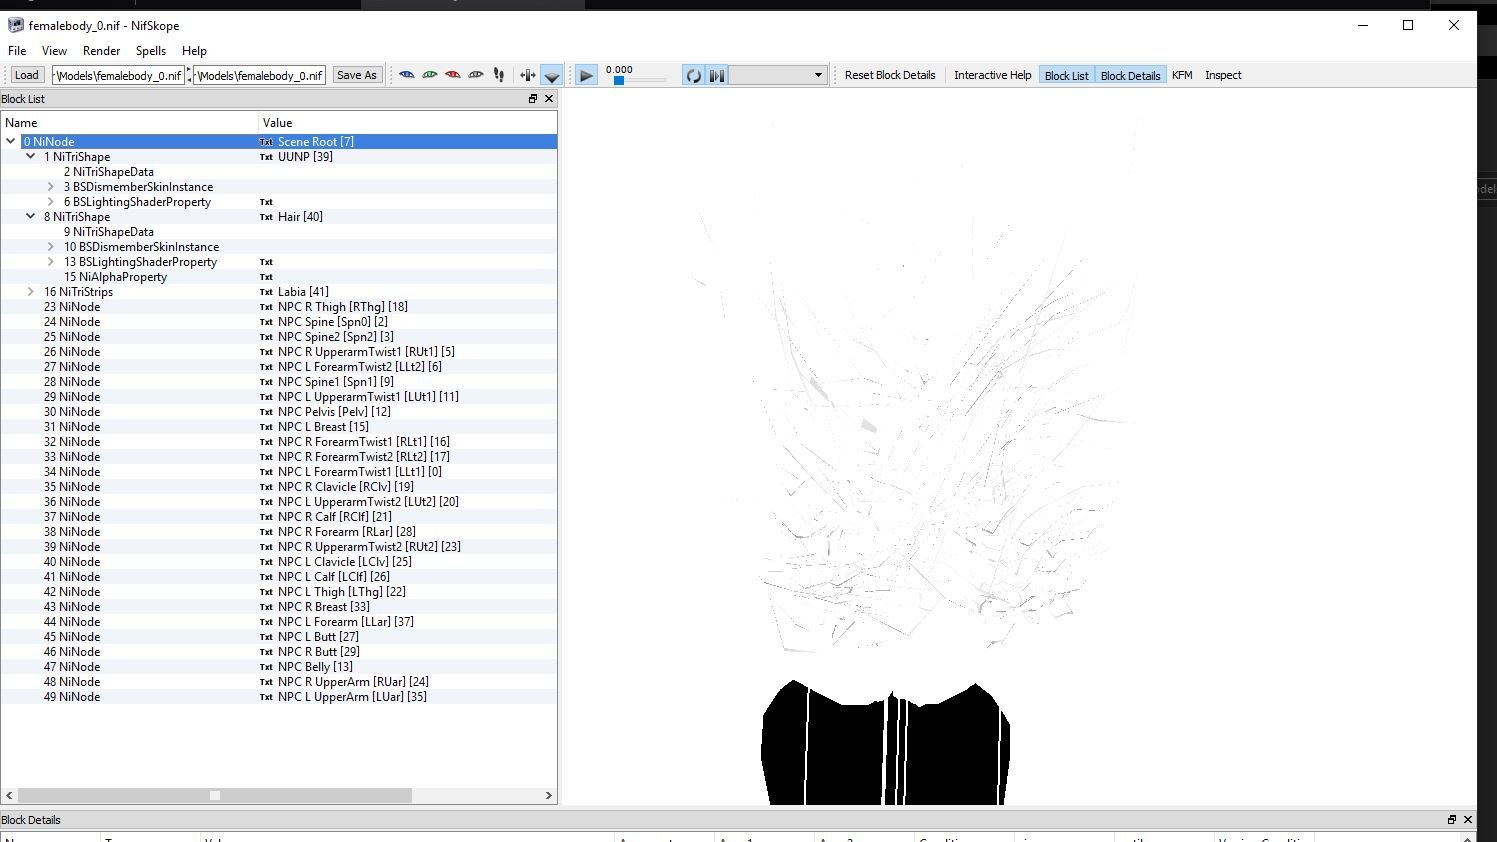
Task: Expand the 16 NiTriStrips node
Action: (31, 292)
